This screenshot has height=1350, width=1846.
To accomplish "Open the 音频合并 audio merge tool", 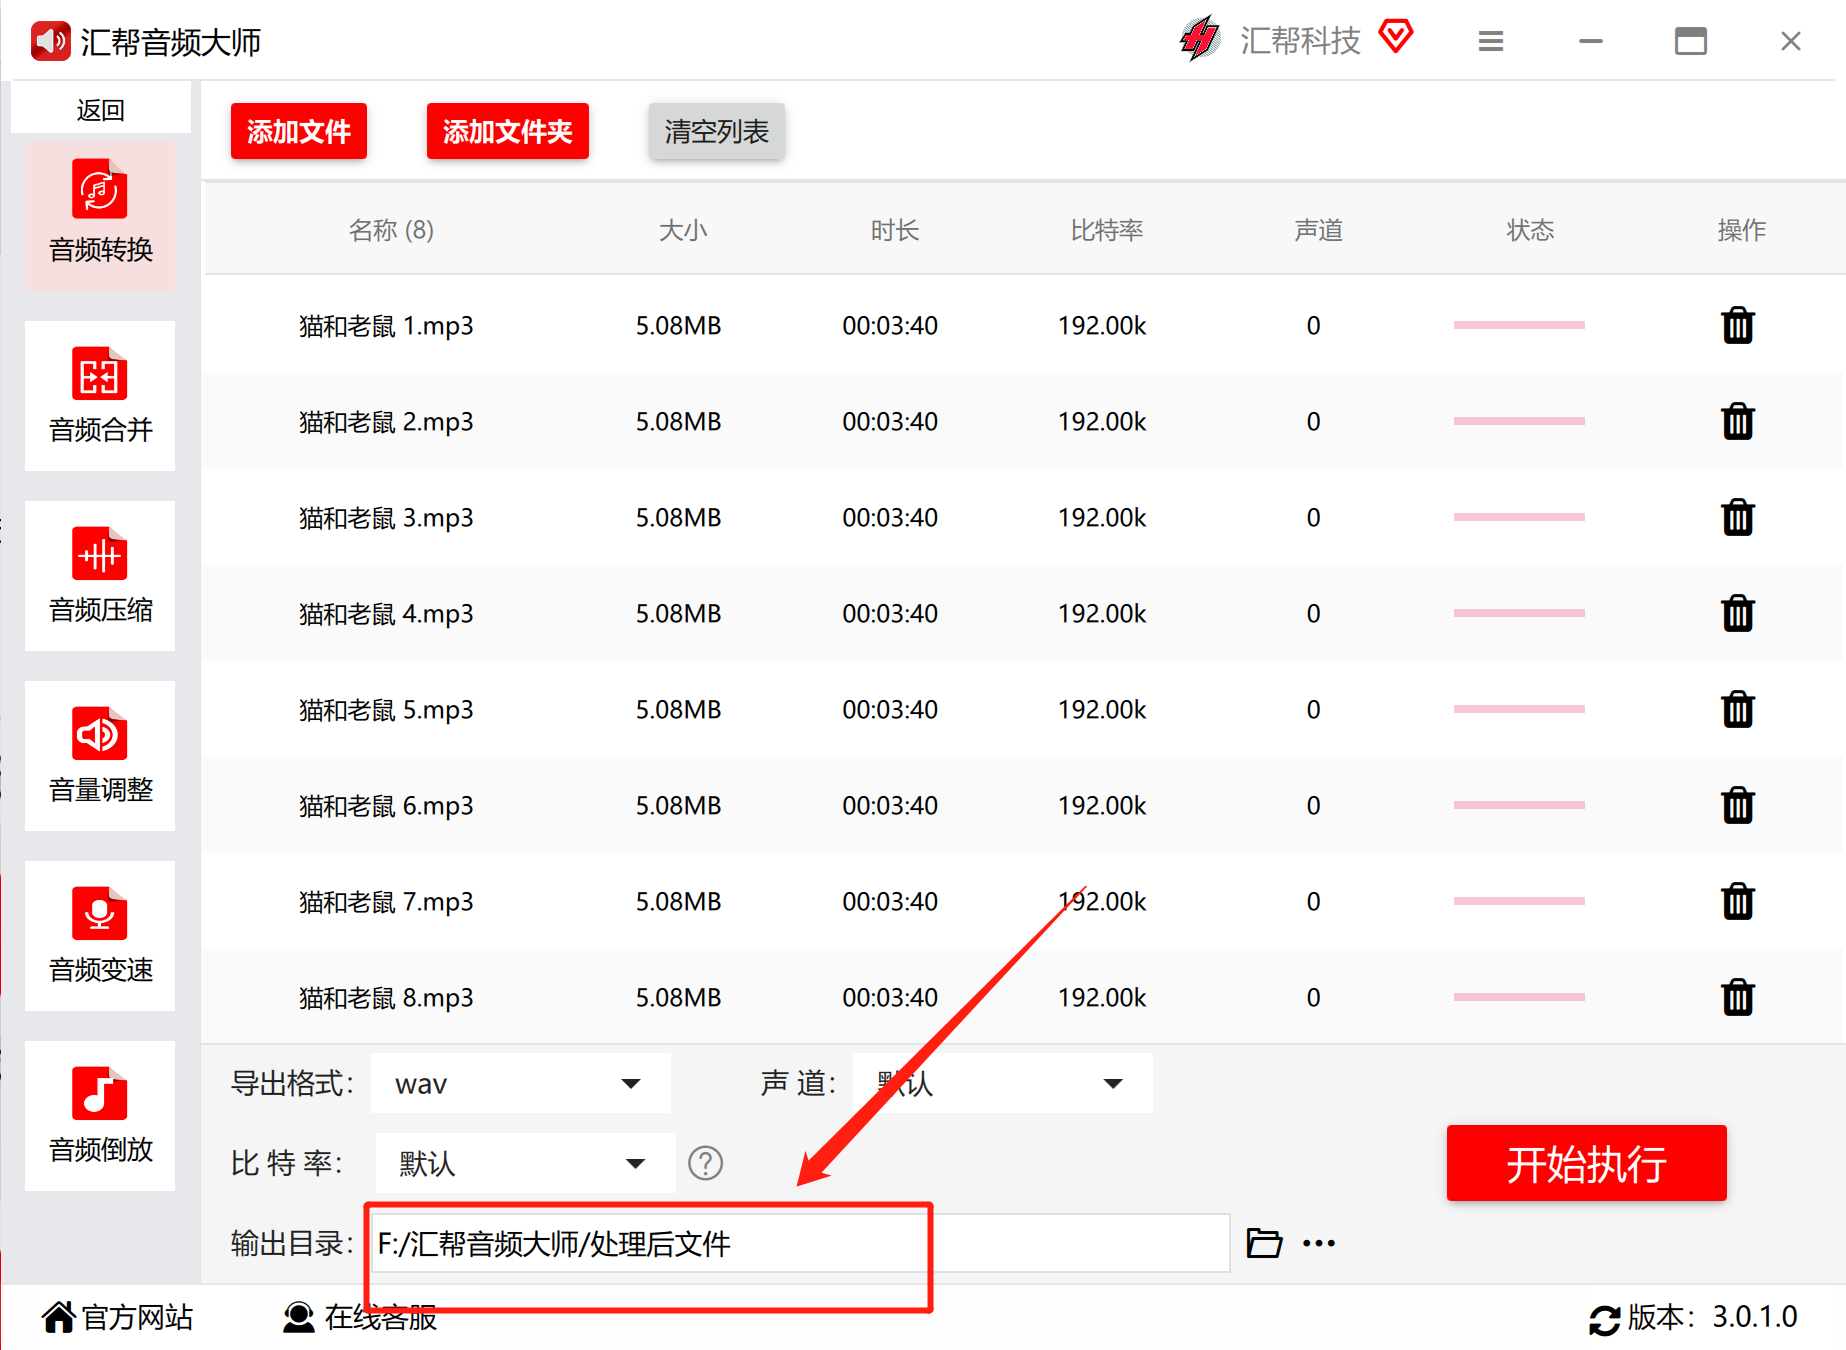I will [x=100, y=395].
